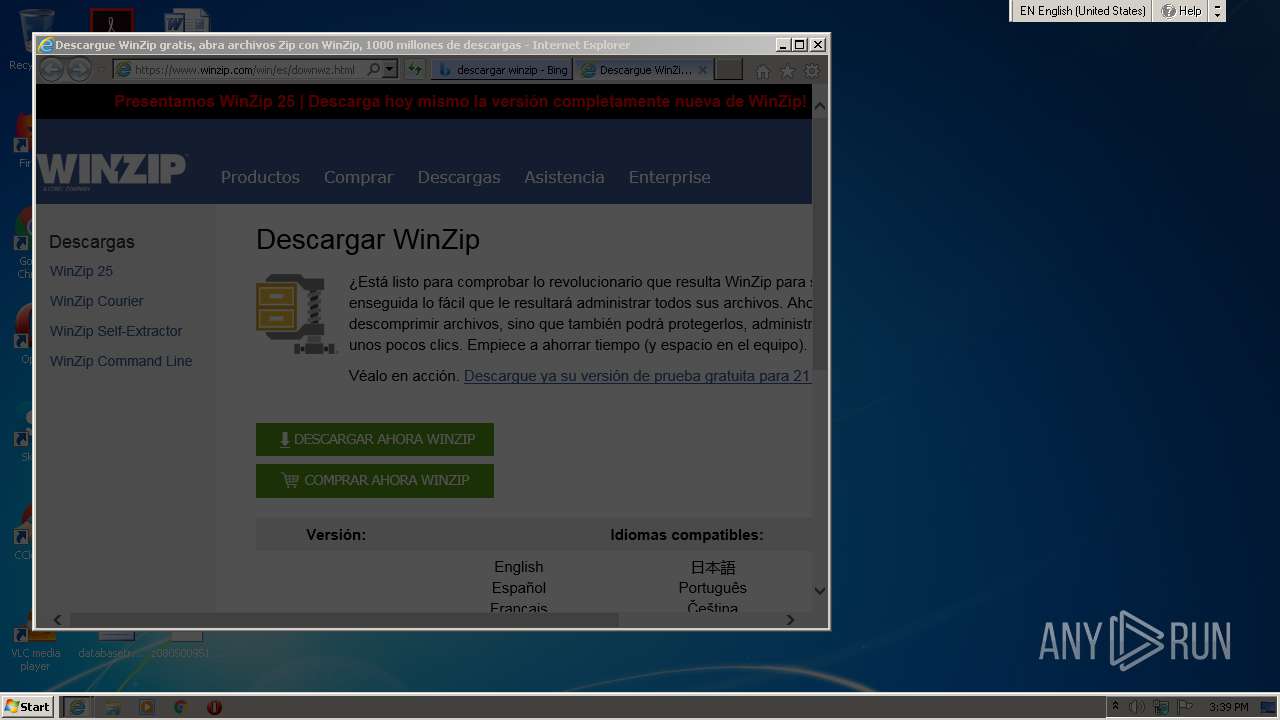Image resolution: width=1280 pixels, height=720 pixels.
Task: Open the Favorites star icon
Action: [x=787, y=71]
